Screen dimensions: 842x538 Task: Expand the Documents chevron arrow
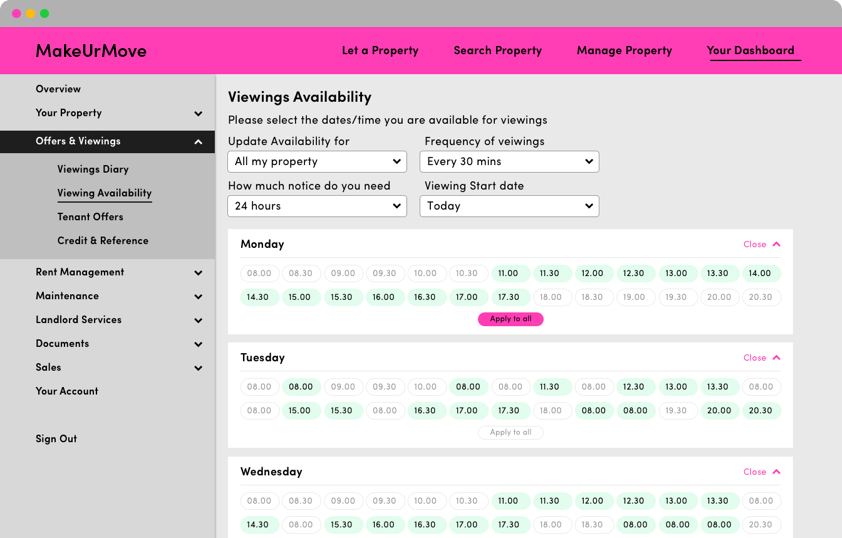(x=198, y=345)
